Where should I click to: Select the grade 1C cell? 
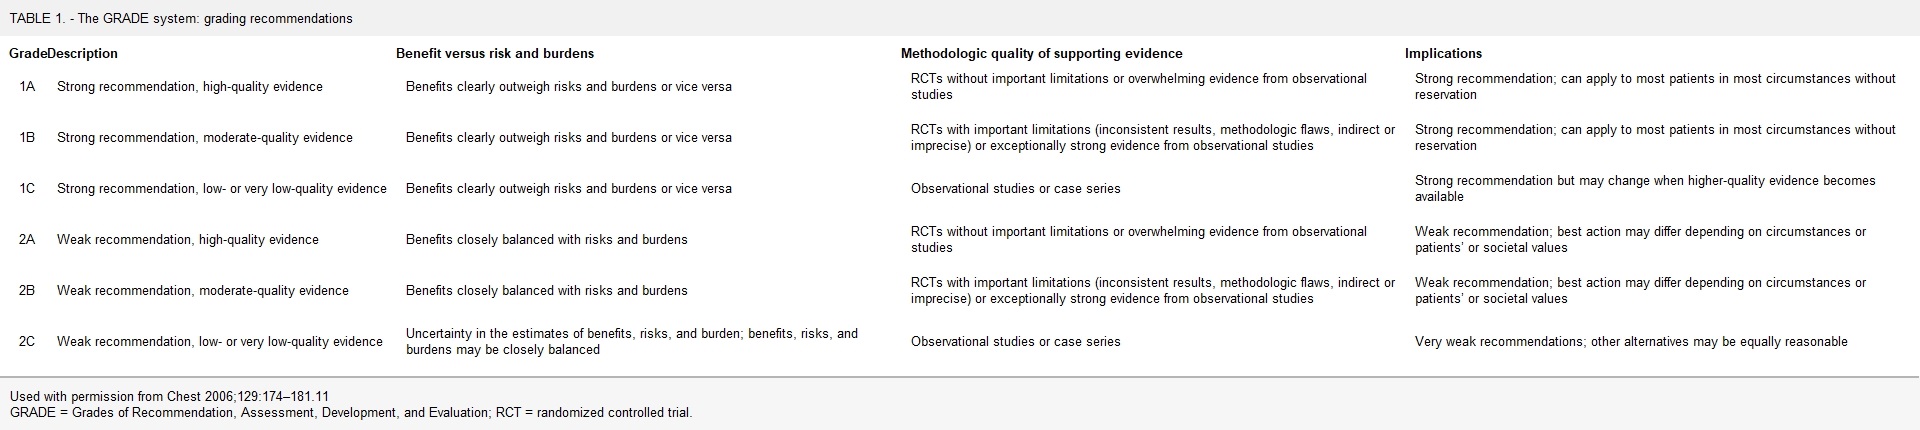tap(27, 189)
